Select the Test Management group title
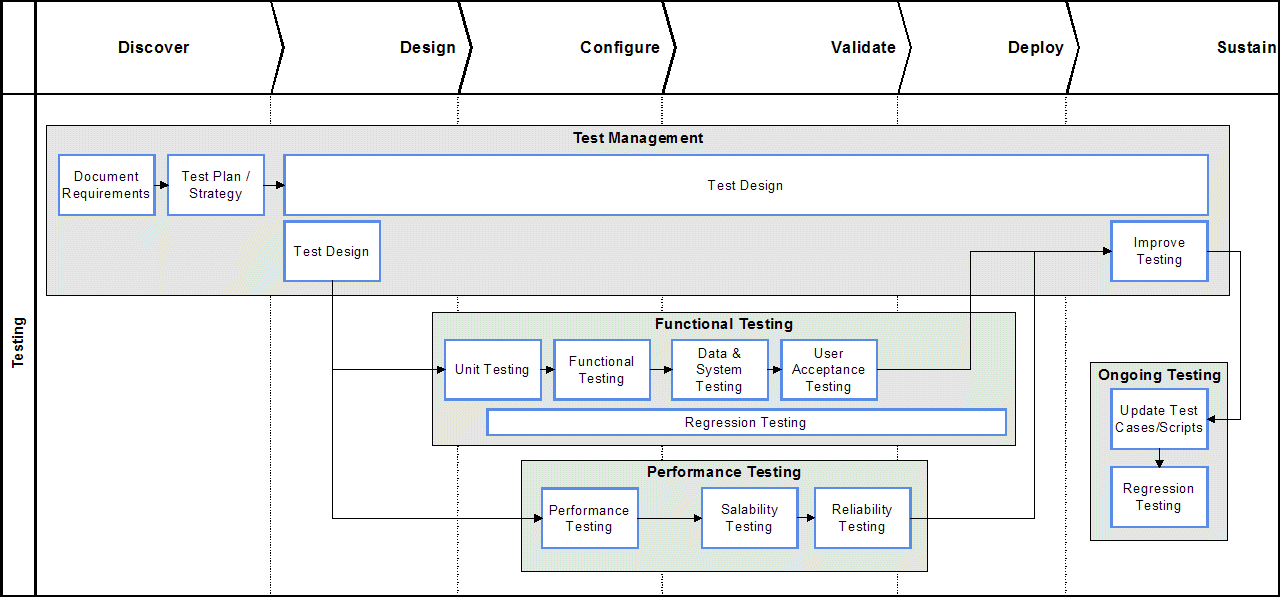The width and height of the screenshot is (1280, 597). pos(638,138)
